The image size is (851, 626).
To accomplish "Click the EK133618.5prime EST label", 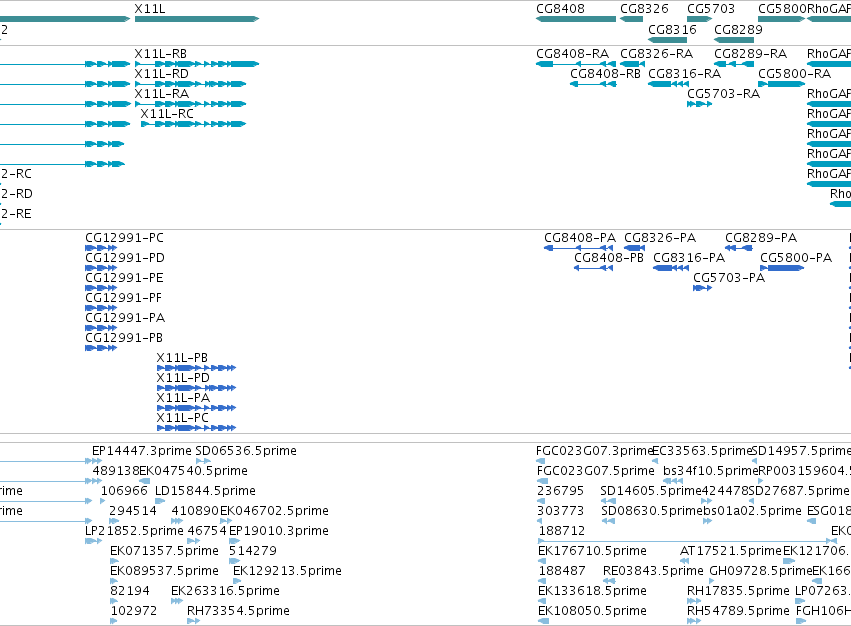I will tap(592, 592).
